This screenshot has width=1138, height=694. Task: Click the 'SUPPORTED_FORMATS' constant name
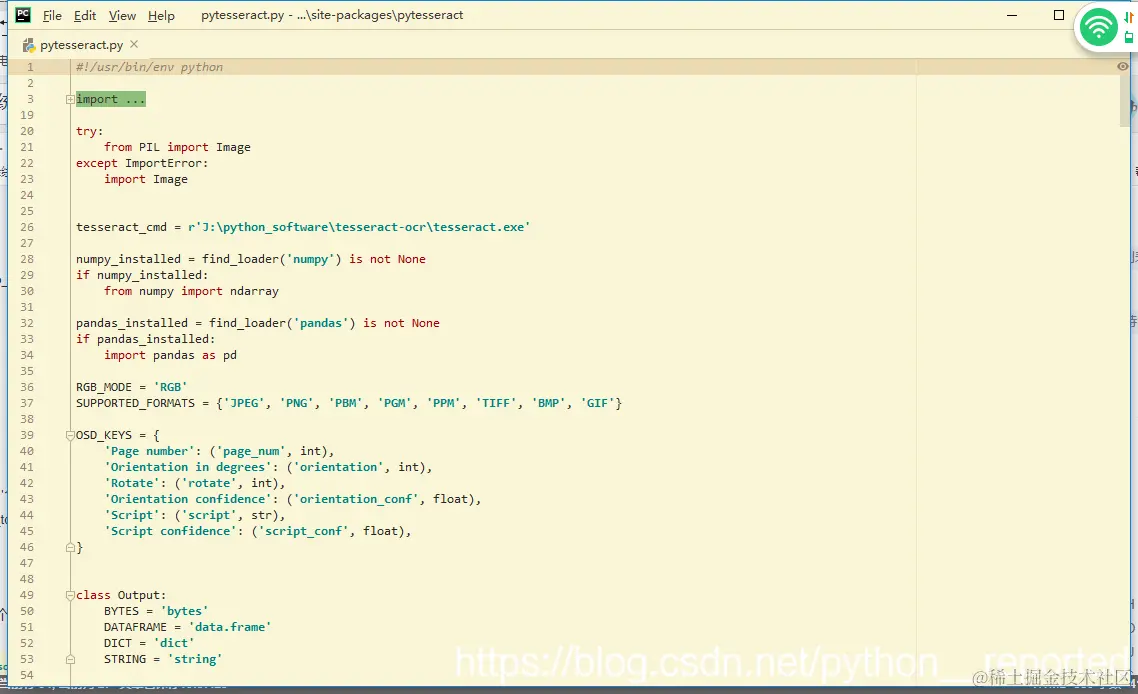pyautogui.click(x=136, y=403)
